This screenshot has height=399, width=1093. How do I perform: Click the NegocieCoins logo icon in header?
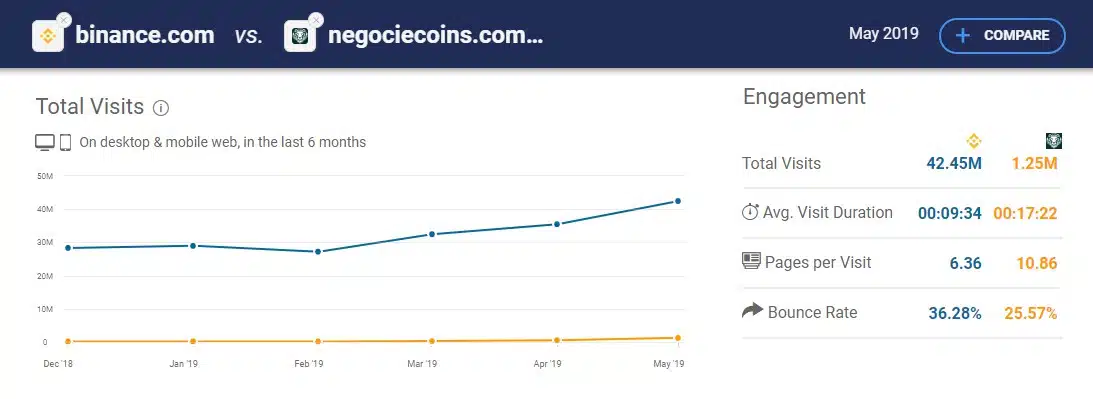300,36
